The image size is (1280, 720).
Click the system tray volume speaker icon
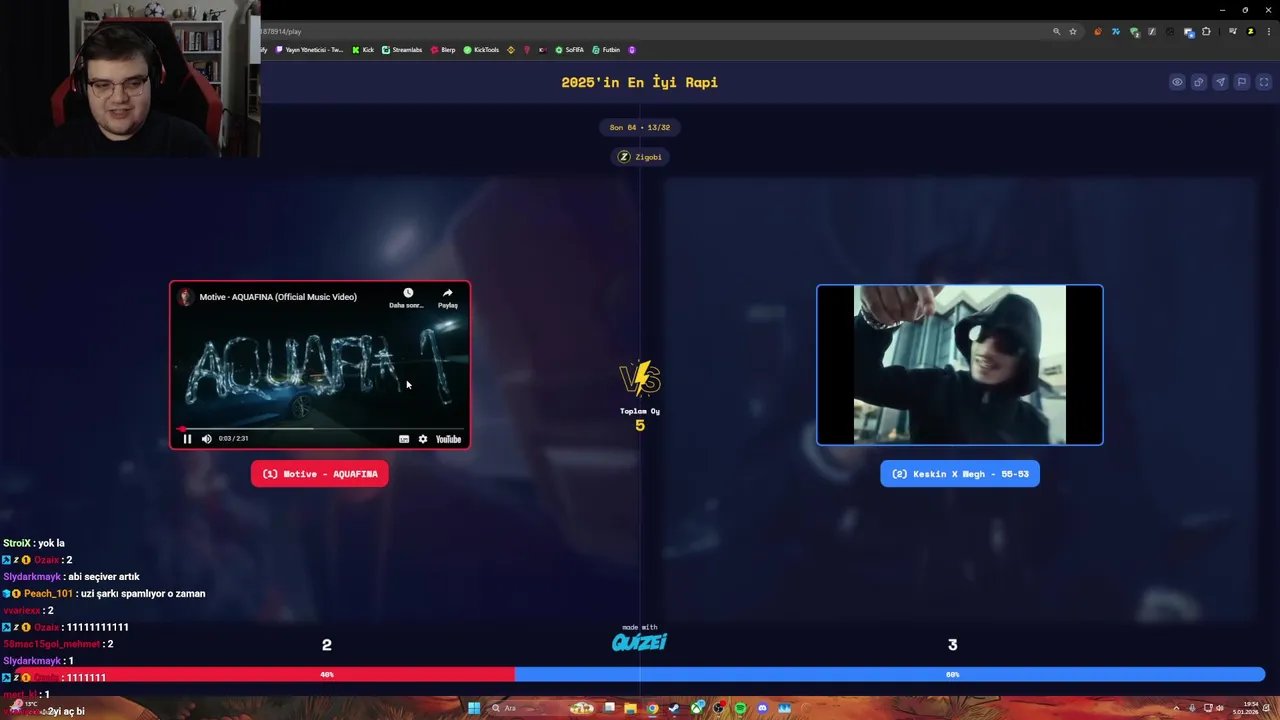(x=1220, y=708)
